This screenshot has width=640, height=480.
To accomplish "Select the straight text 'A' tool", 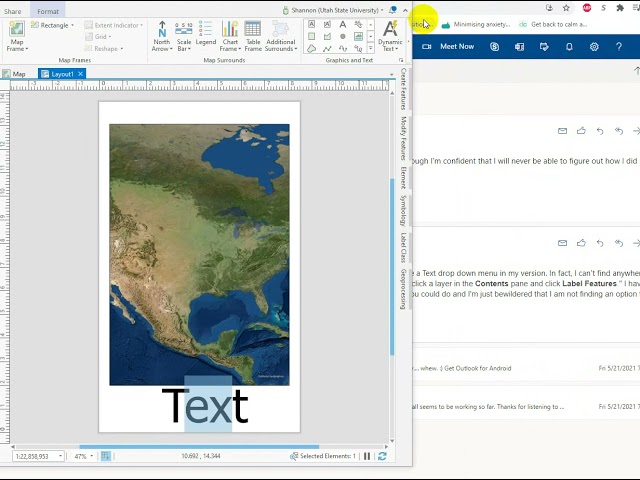I will [343, 24].
